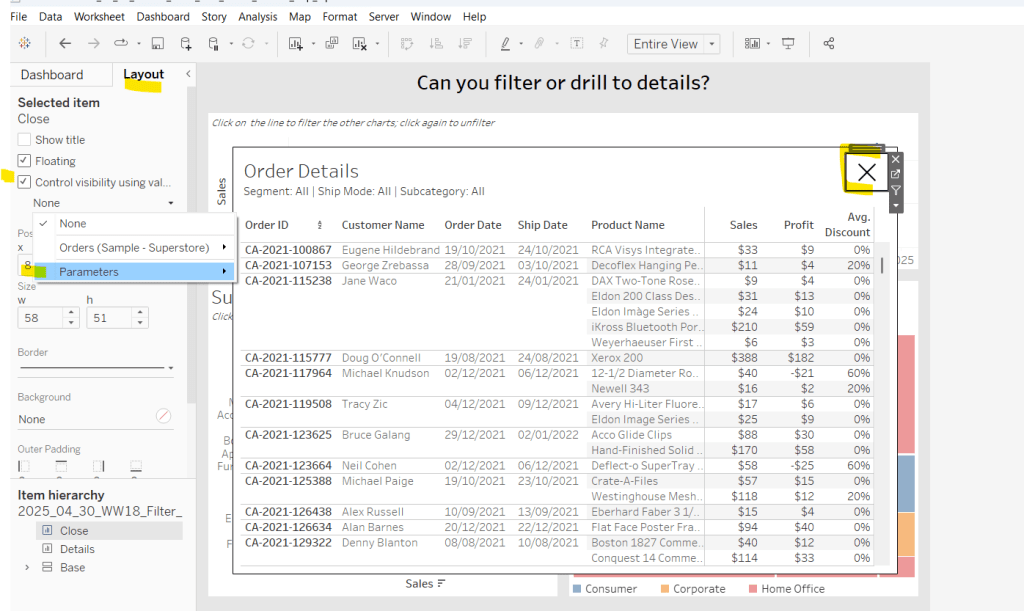
Task: Click the Background color none swatch
Action: pyautogui.click(x=163, y=417)
